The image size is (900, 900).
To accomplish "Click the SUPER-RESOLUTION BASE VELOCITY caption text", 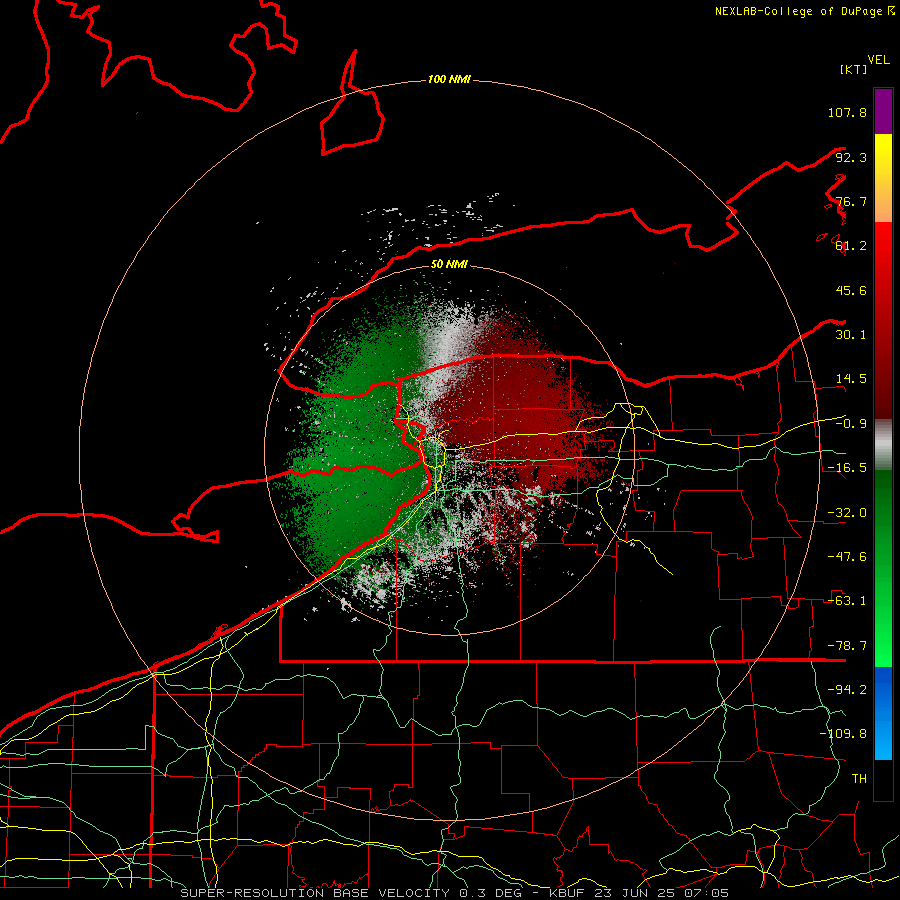I will point(315,893).
